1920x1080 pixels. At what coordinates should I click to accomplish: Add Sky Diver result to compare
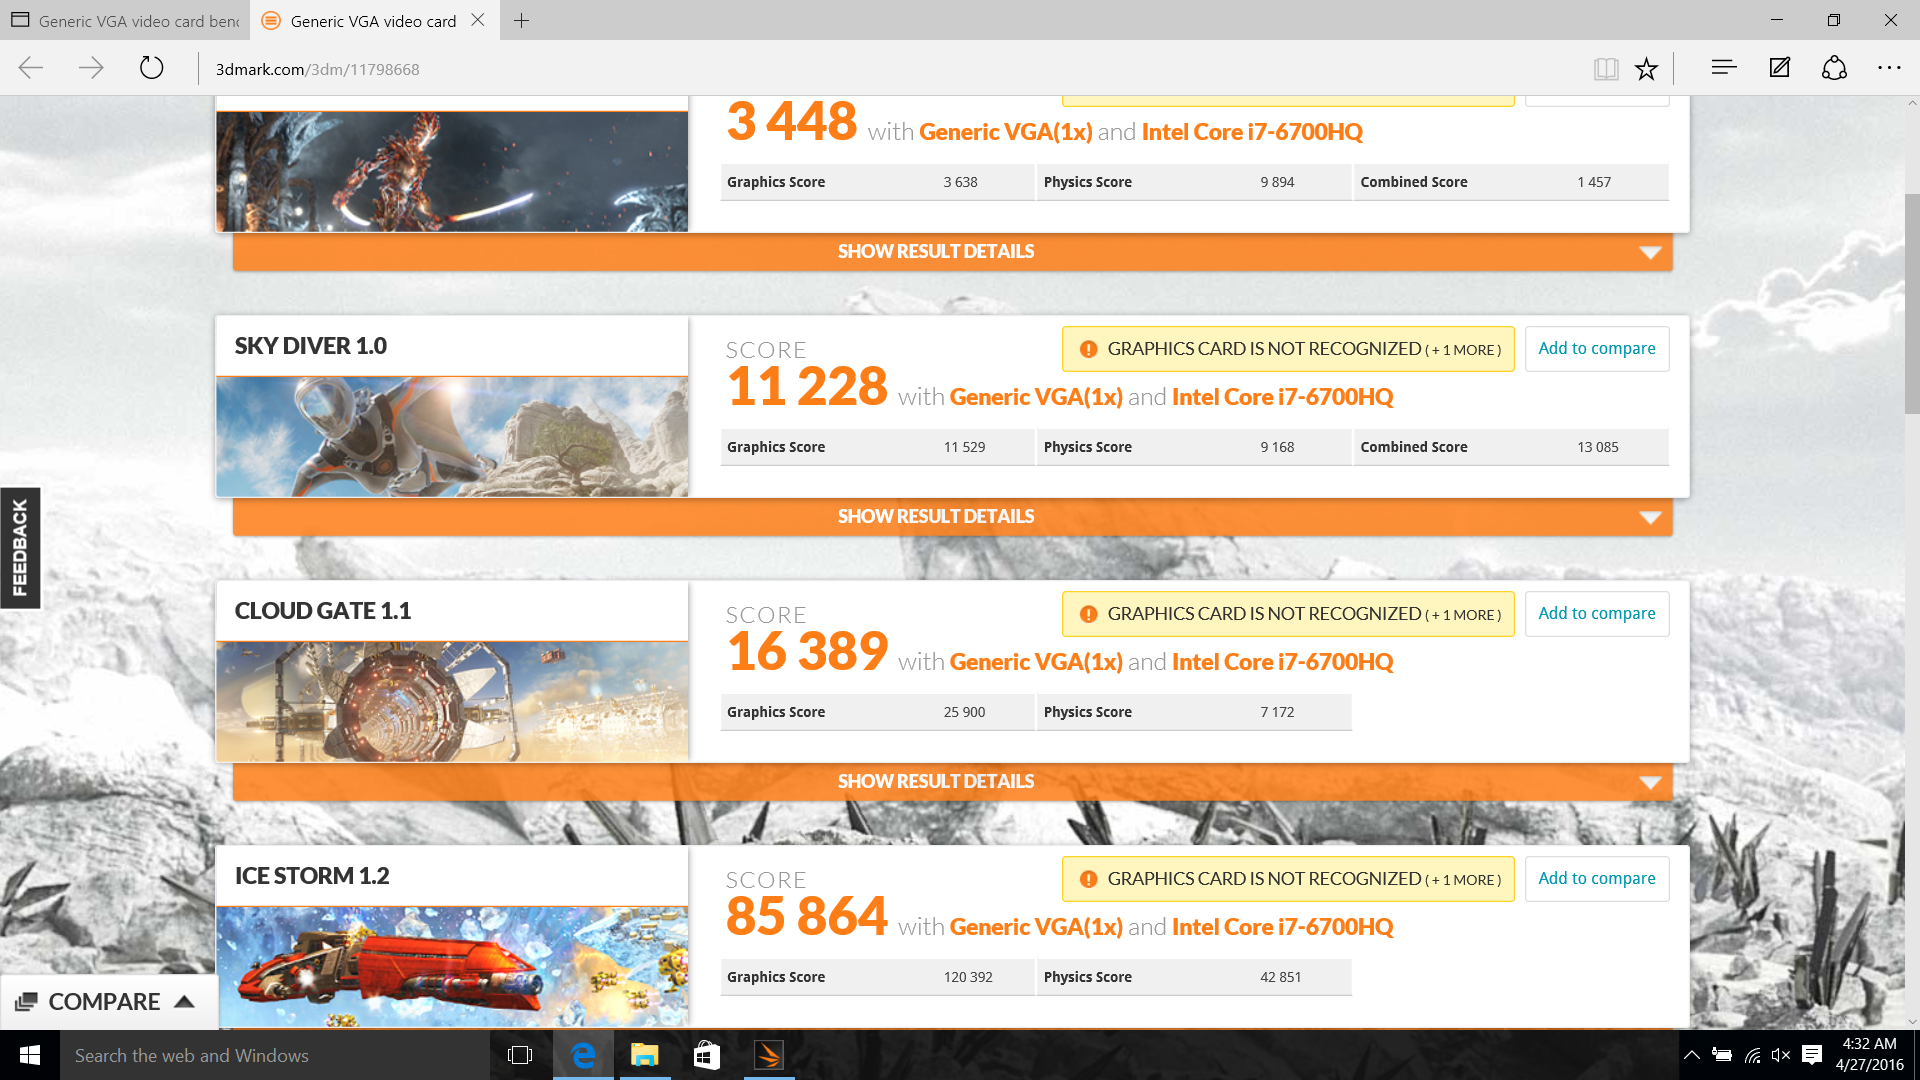click(x=1597, y=348)
